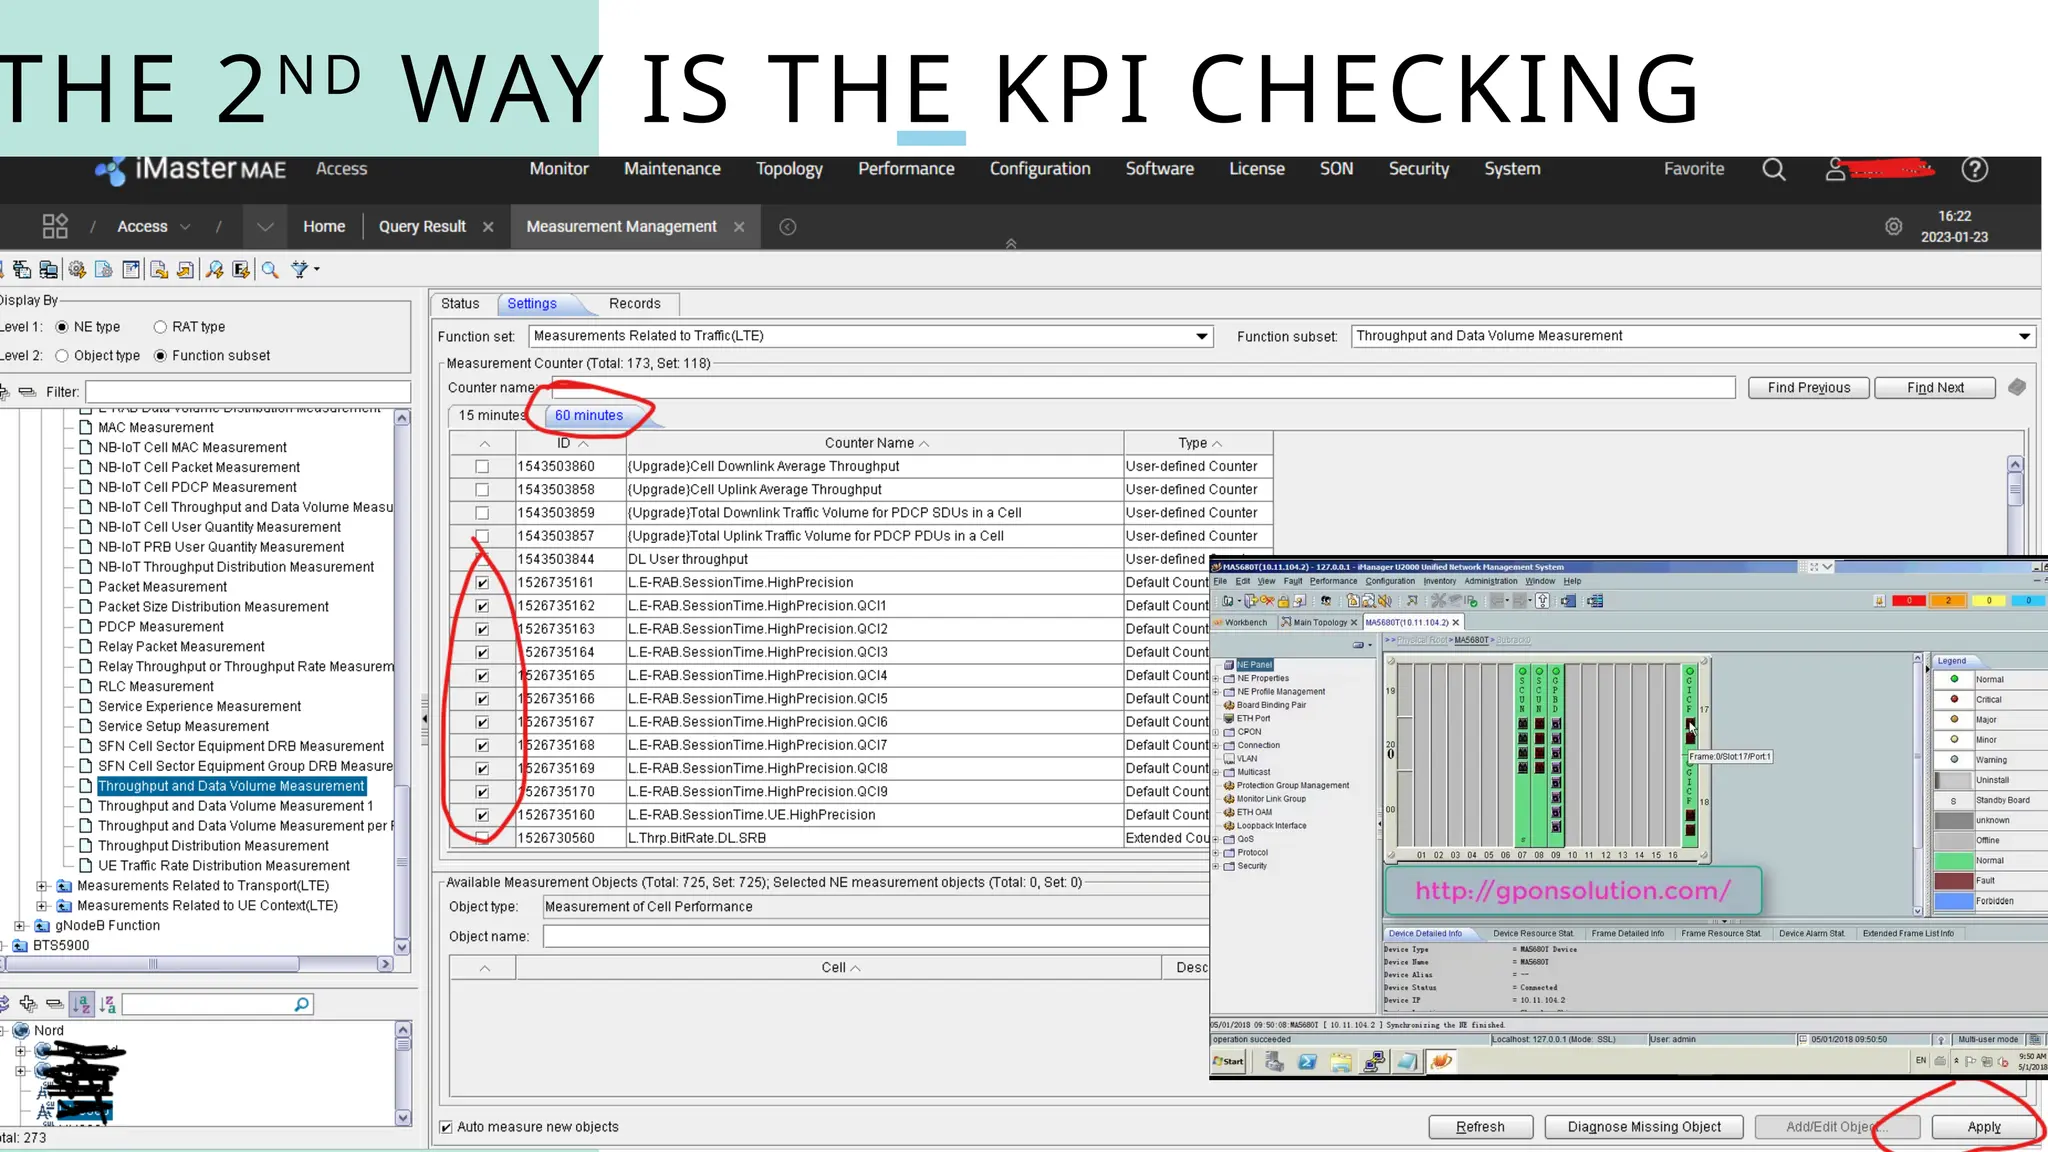This screenshot has width=2048, height=1152.
Task: Open the help question mark icon
Action: (1974, 169)
